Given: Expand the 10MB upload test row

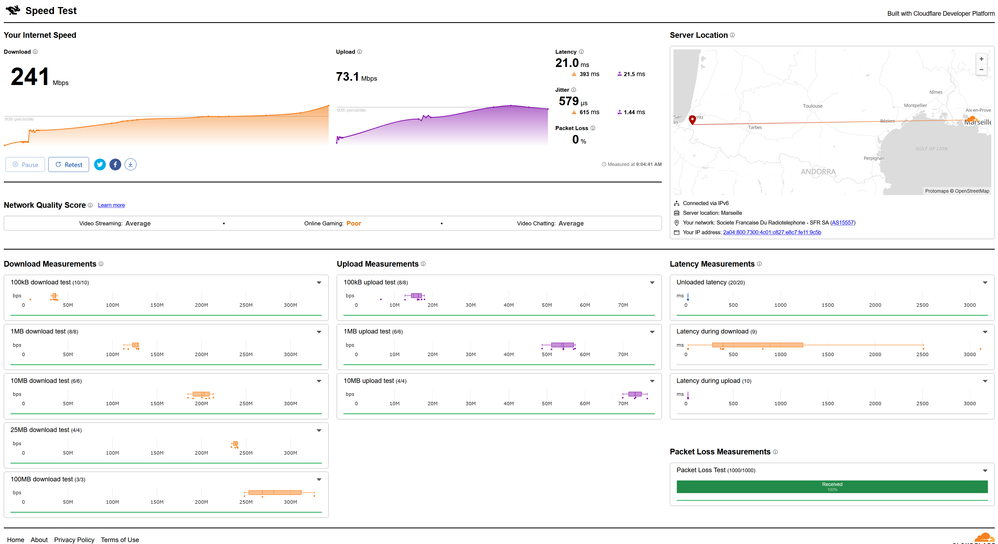Looking at the screenshot, I should point(651,381).
